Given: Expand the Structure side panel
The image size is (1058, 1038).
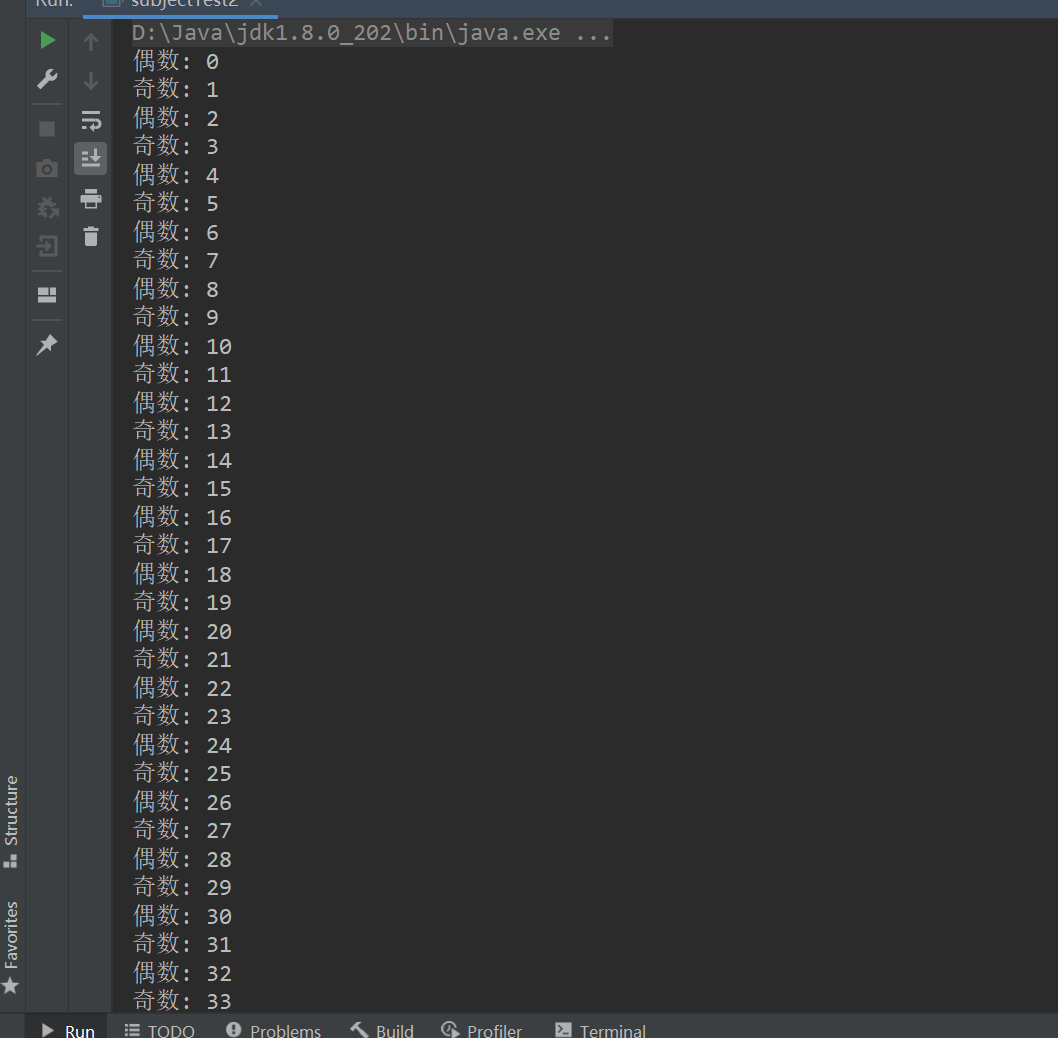Looking at the screenshot, I should coord(12,820).
